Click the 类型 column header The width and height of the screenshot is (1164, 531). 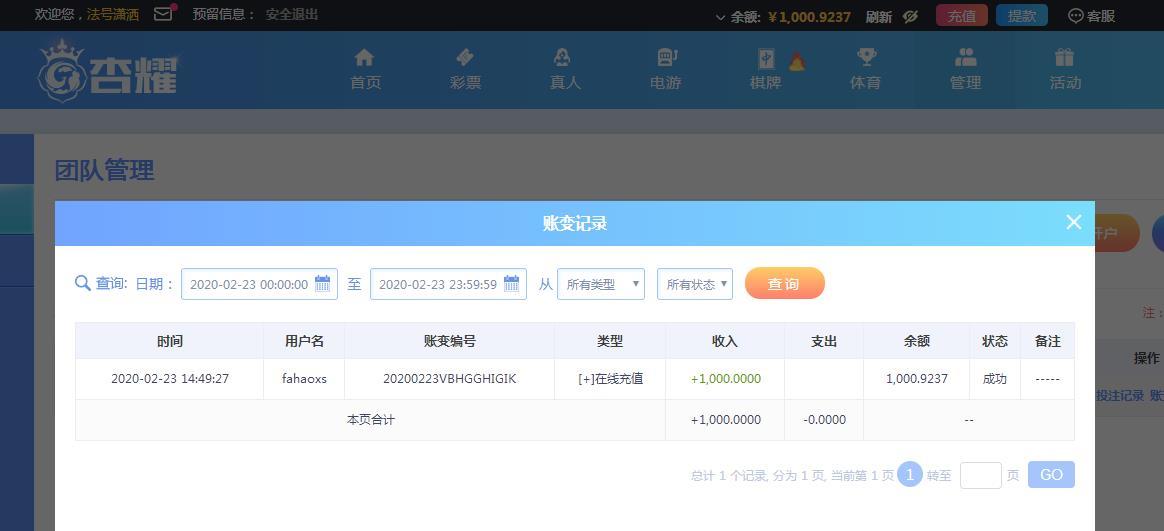click(x=610, y=341)
